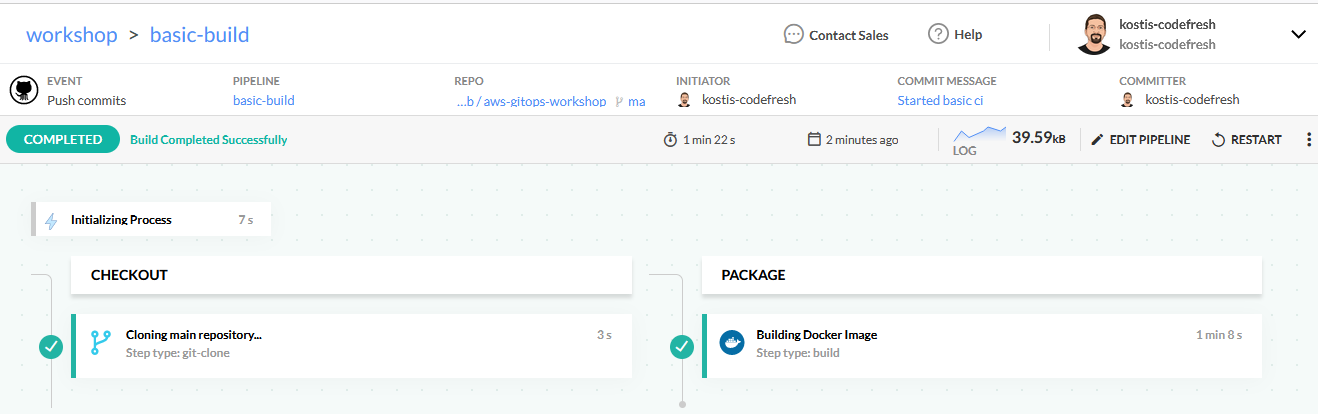Click the committer avatar icon
Screen dimensions: 1318x414
pyautogui.click(x=1127, y=100)
